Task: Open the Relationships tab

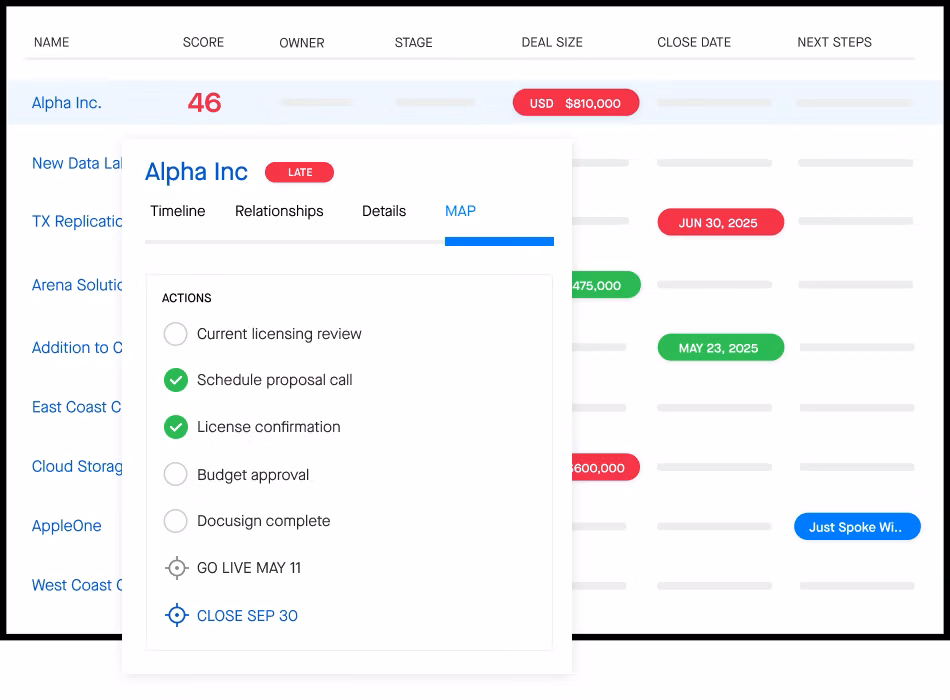Action: [x=279, y=211]
